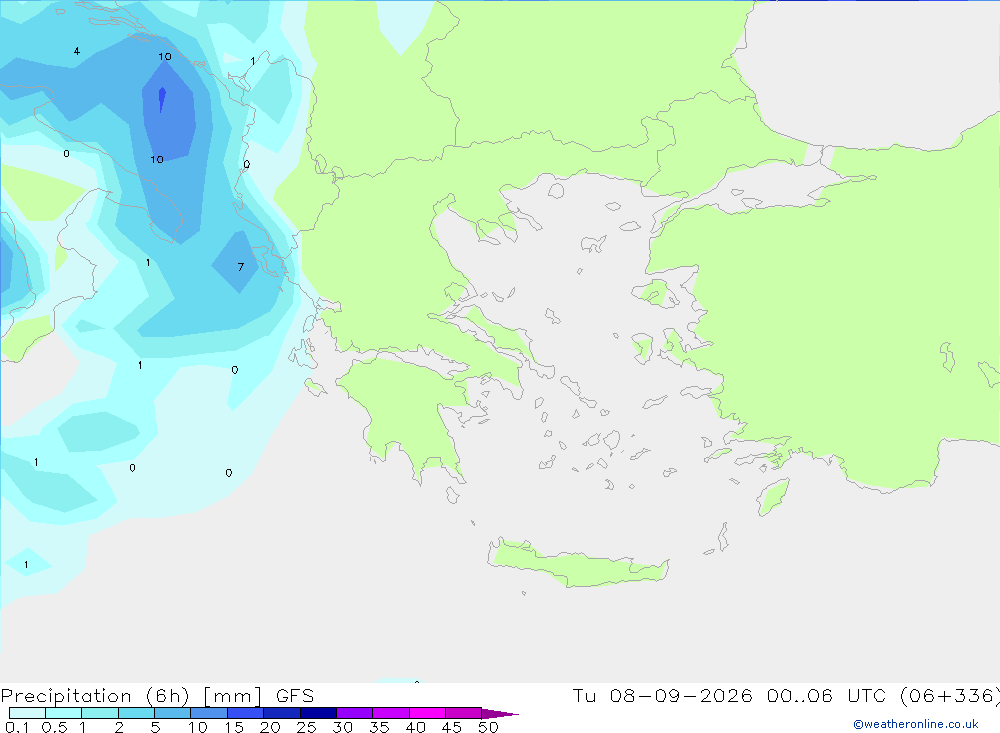The image size is (1000, 733).
Task: Click the legend label '45'
Action: [452, 727]
